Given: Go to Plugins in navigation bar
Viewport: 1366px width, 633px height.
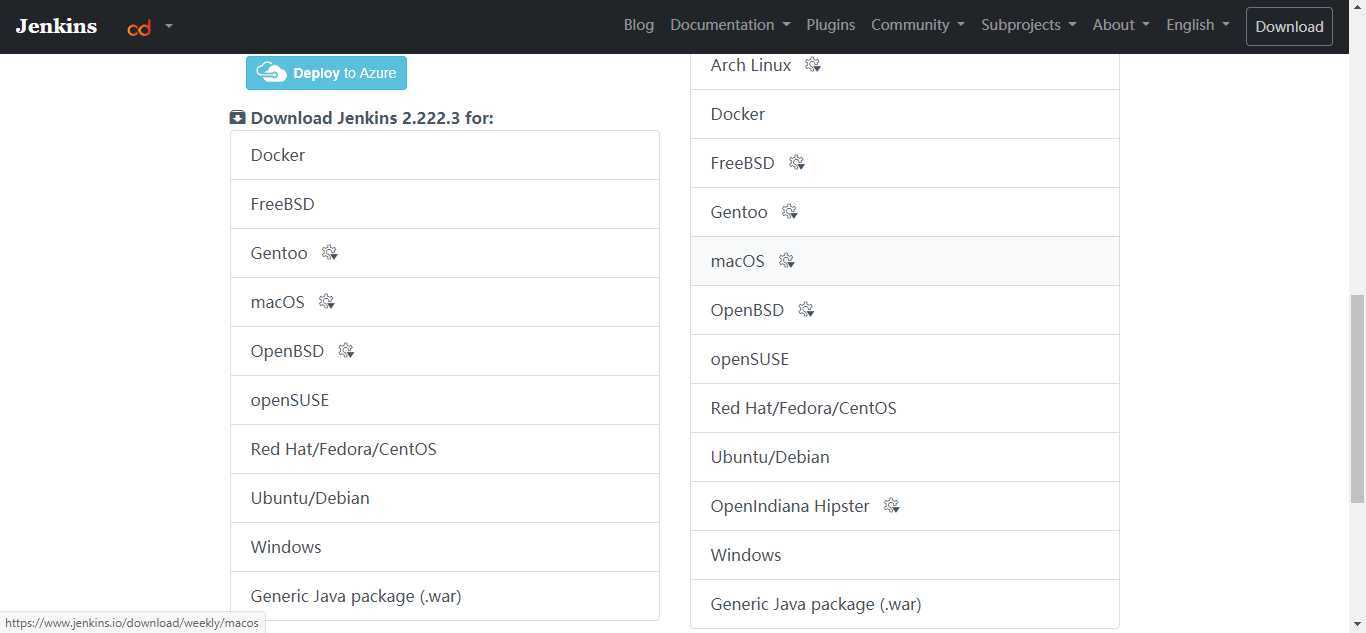Looking at the screenshot, I should point(830,25).
